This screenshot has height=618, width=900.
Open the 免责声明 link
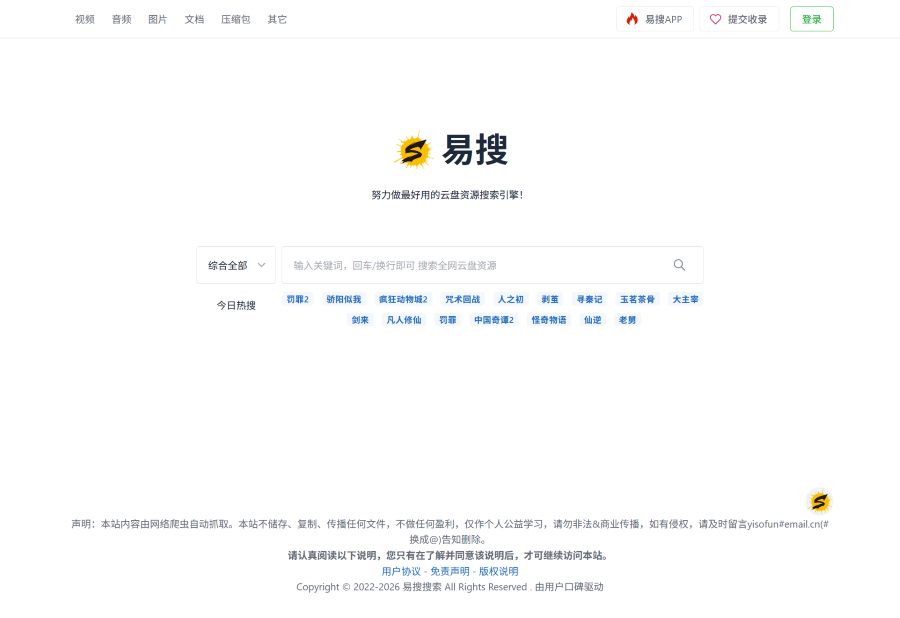[450, 571]
